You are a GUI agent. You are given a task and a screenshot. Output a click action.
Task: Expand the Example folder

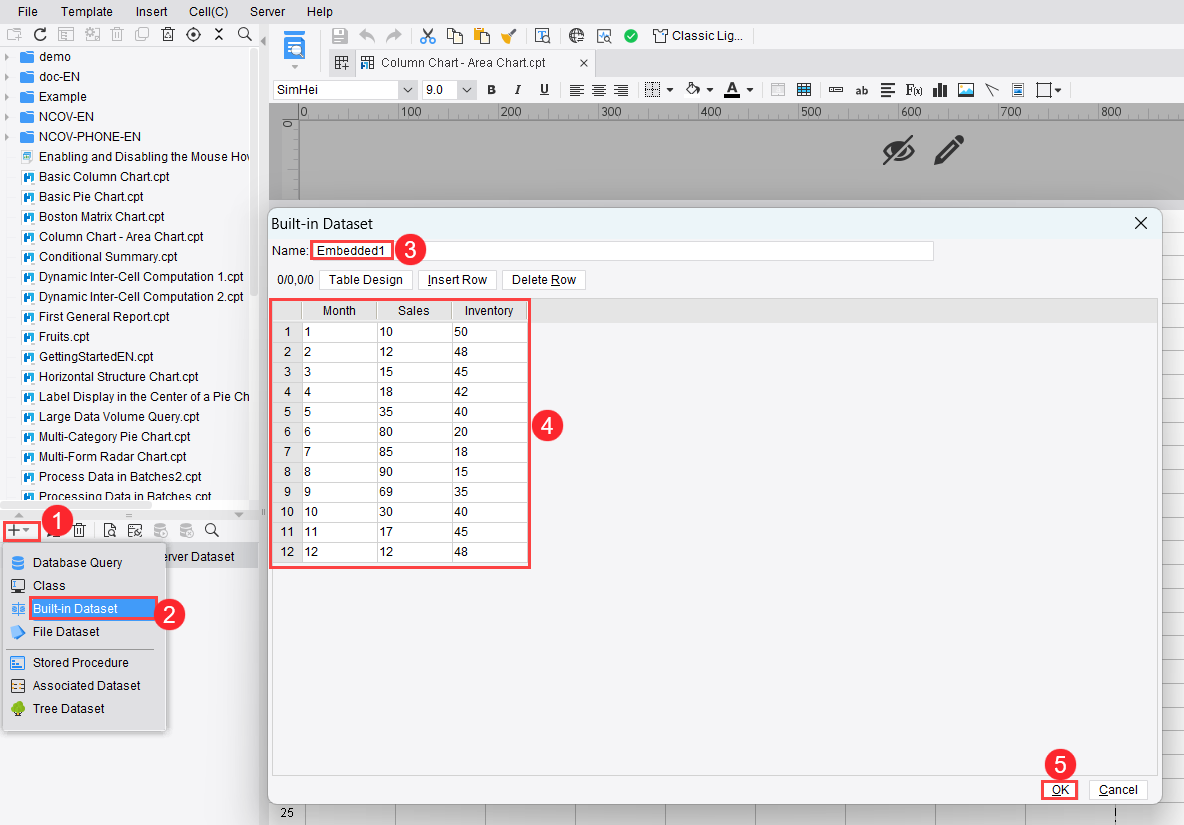click(x=8, y=97)
